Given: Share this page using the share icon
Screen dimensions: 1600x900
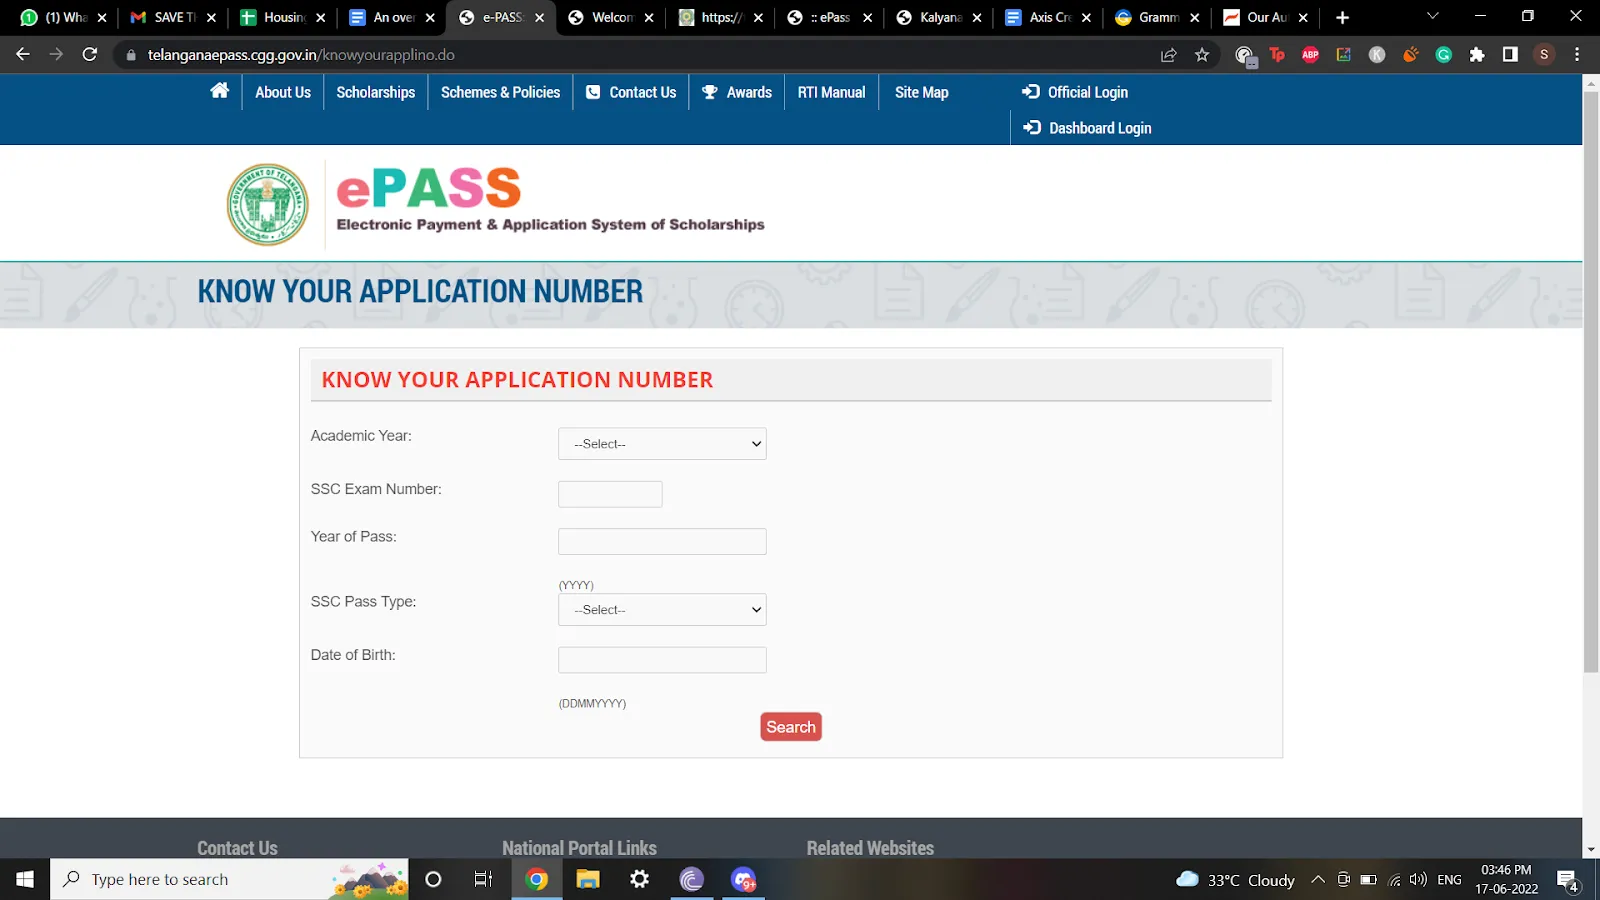Looking at the screenshot, I should point(1168,55).
